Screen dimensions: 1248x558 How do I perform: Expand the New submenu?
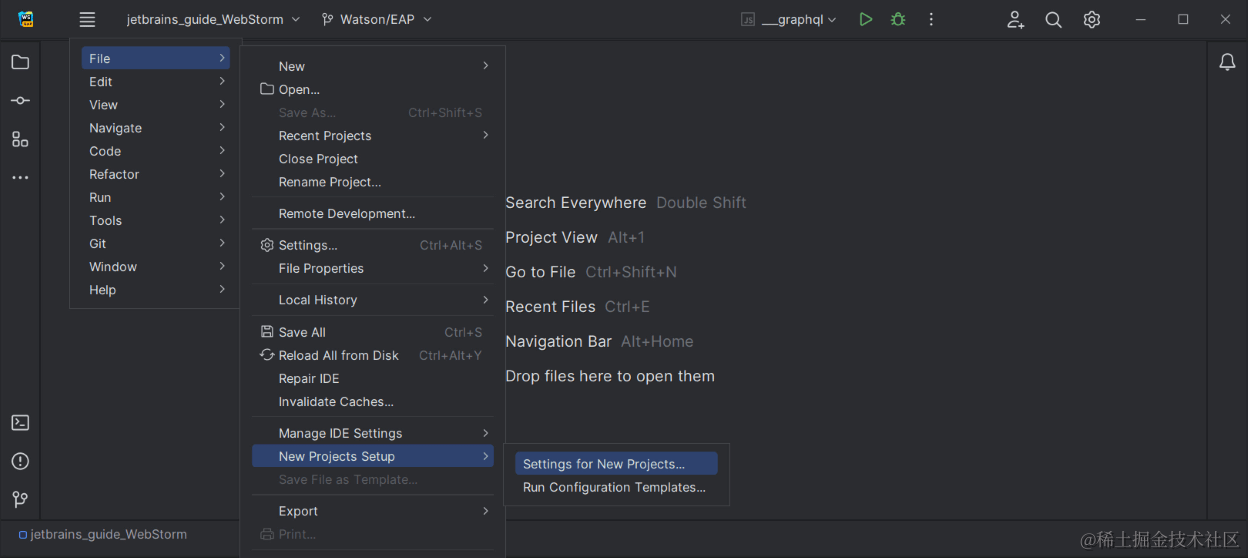[x=373, y=66]
